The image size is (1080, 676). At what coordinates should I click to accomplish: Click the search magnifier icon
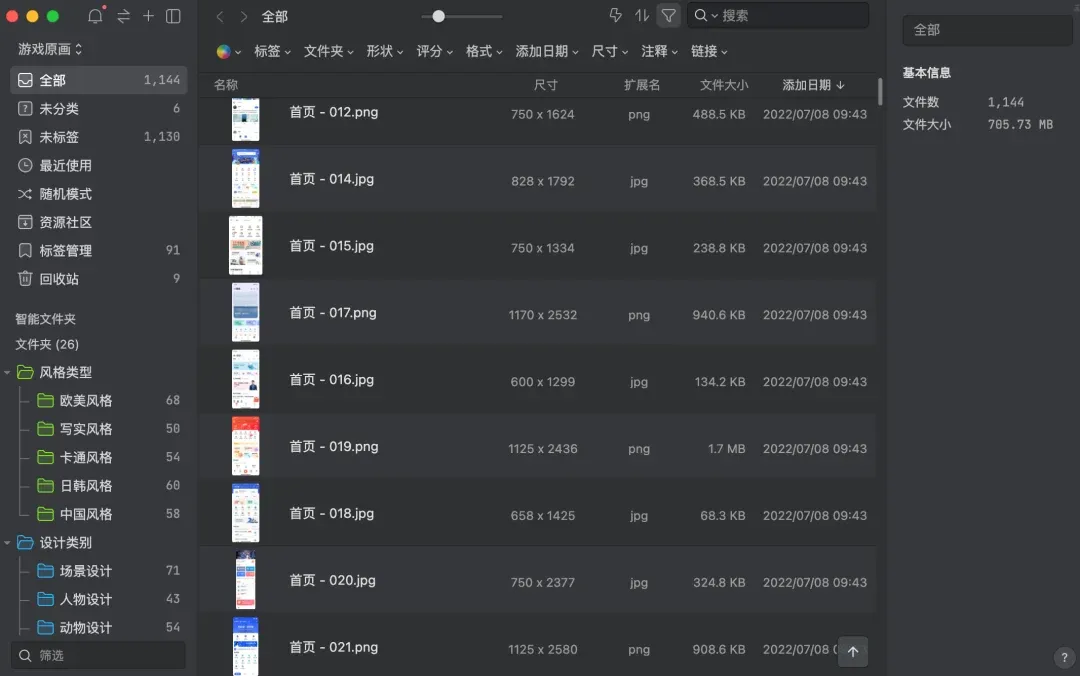(700, 15)
